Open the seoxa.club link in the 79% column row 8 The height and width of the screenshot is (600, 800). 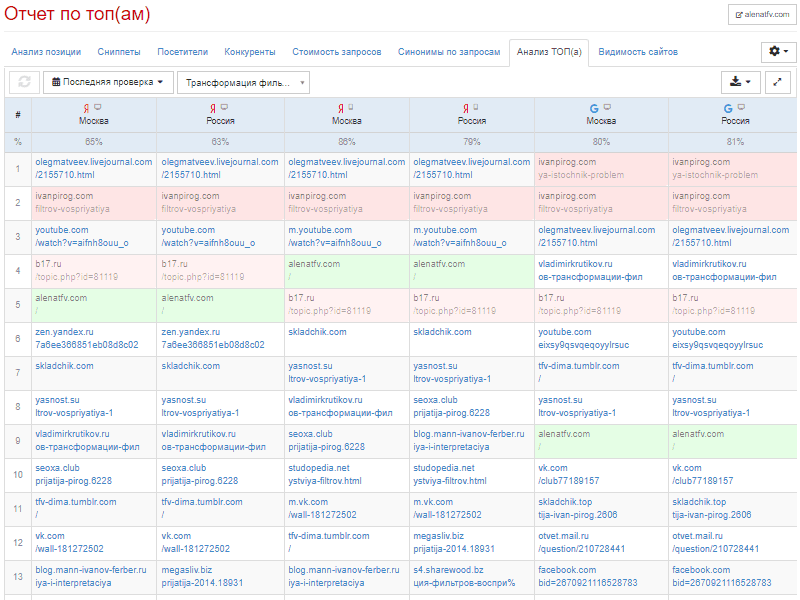[x=452, y=407]
